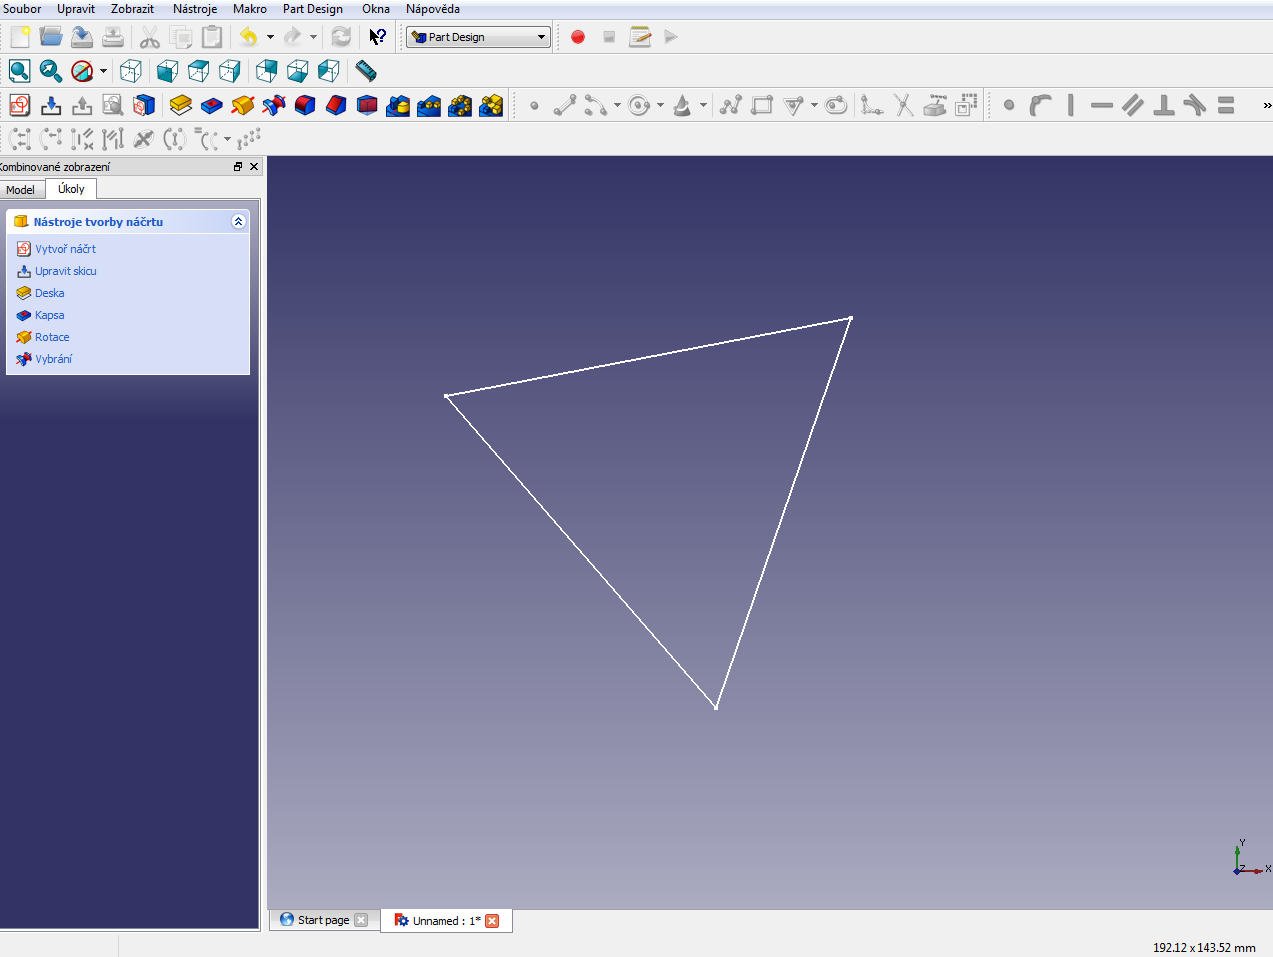
Task: Click the New Sketch toolbar icon
Action: (20, 105)
